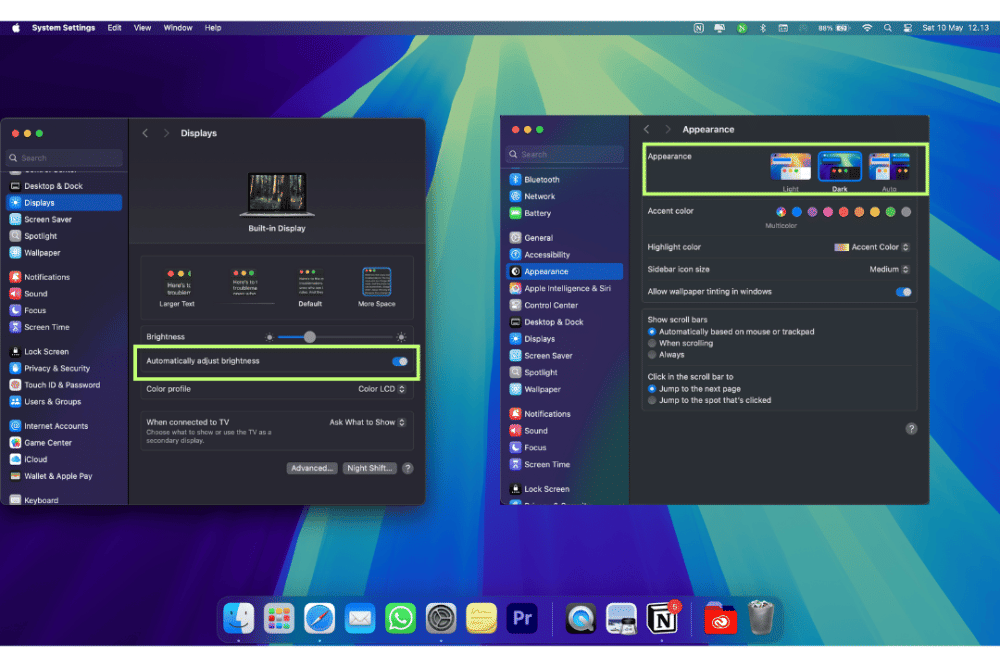Open the Color LCD color profile dropdown
This screenshot has height=667, width=1000.
(x=382, y=389)
